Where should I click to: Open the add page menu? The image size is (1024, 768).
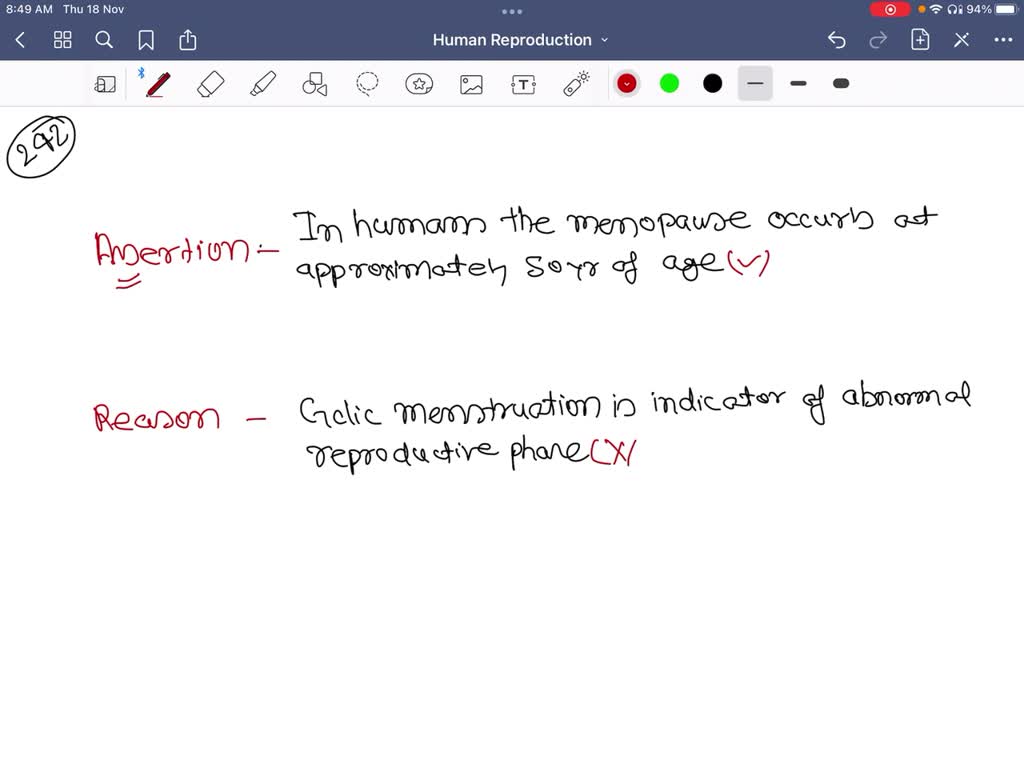click(920, 40)
